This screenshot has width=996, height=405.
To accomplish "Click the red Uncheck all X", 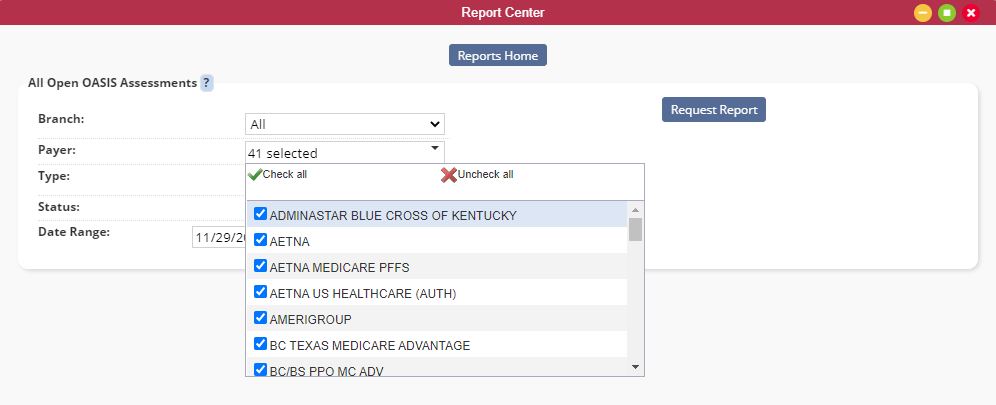I will point(449,175).
